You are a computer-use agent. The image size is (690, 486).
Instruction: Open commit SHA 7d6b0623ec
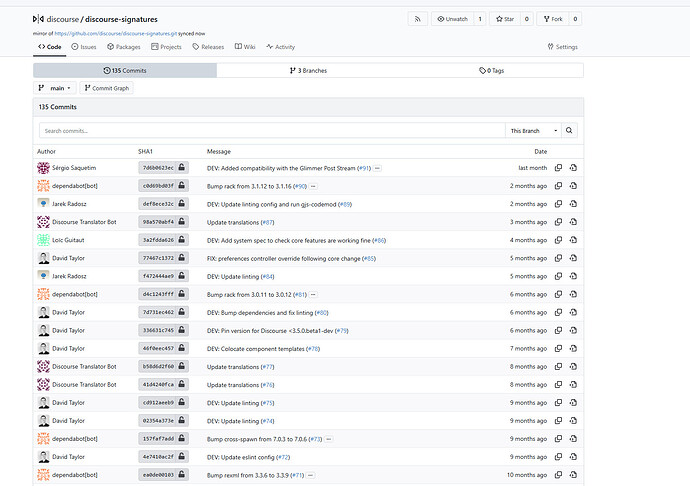(158, 168)
